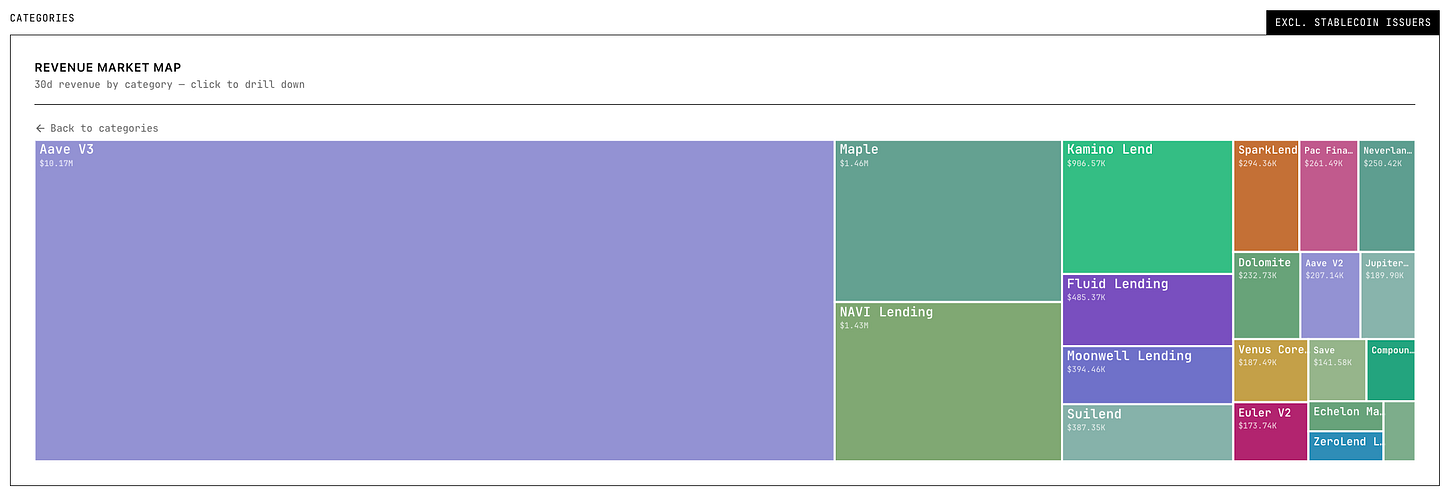This screenshot has width=1456, height=495.
Task: Drill into the Aave V3 tile
Action: 434,300
